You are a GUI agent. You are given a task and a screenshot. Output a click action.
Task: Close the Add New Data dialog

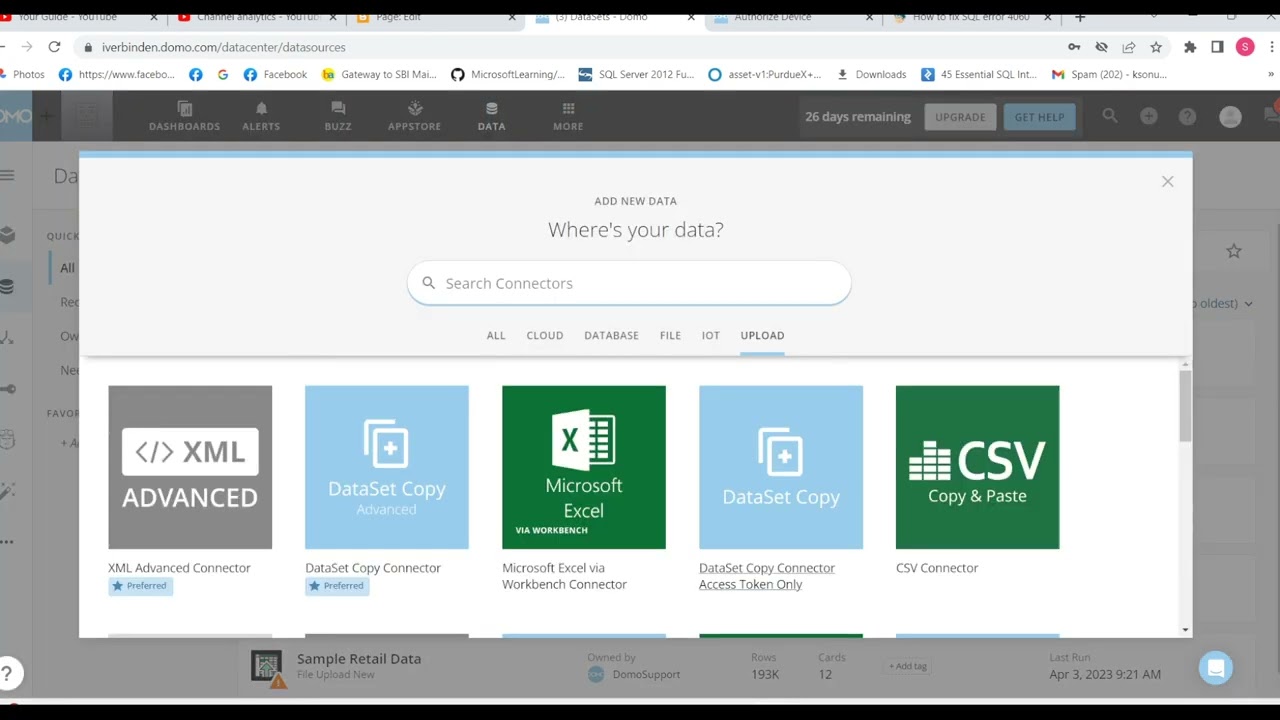click(1167, 181)
